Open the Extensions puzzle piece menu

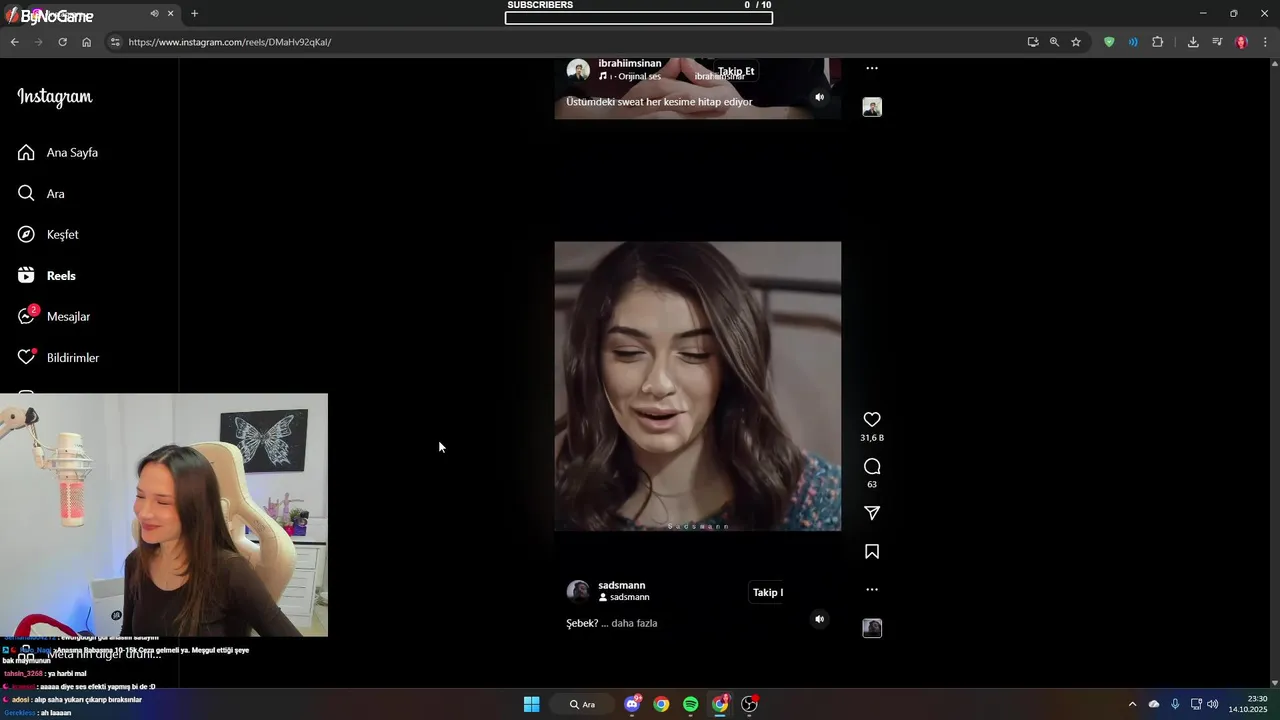point(1158,42)
